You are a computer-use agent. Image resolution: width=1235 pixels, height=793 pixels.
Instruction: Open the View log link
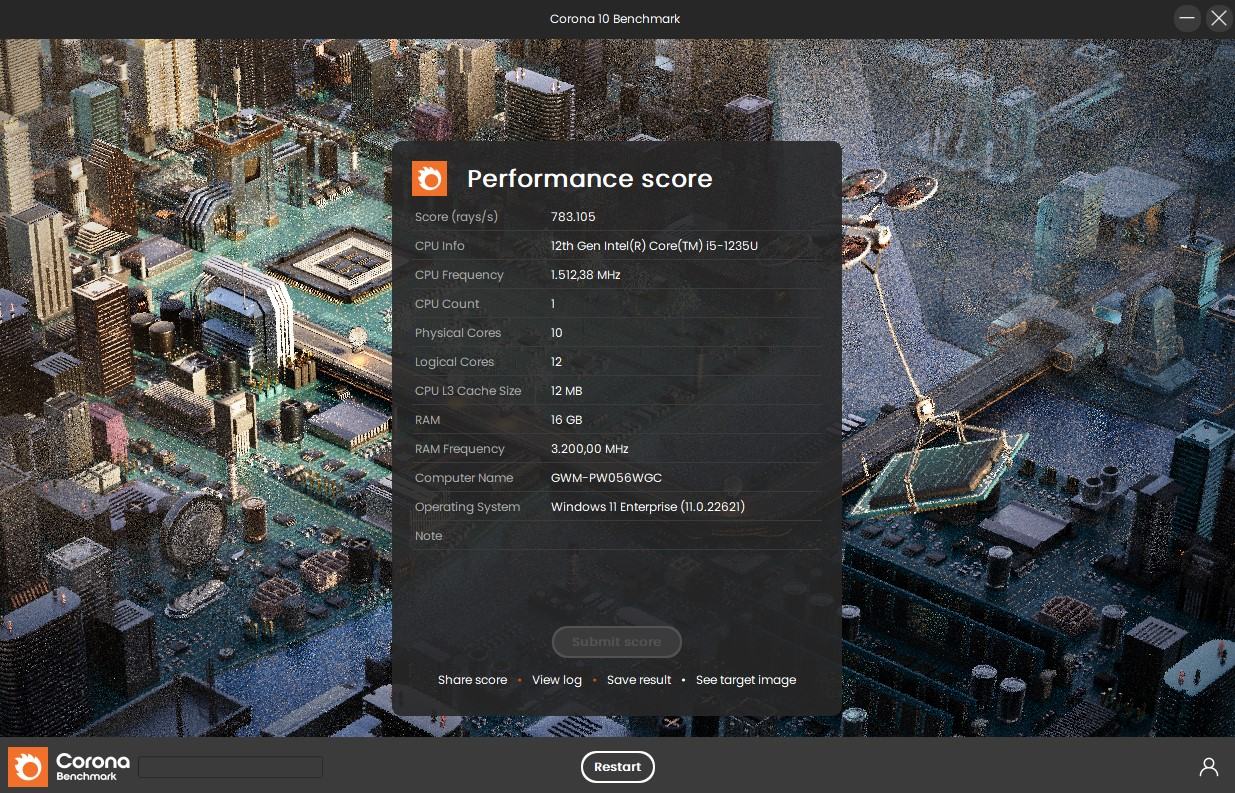point(557,680)
